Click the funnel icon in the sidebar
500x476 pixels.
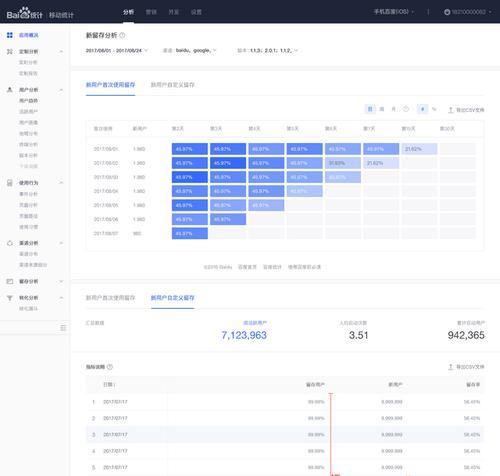pos(10,298)
